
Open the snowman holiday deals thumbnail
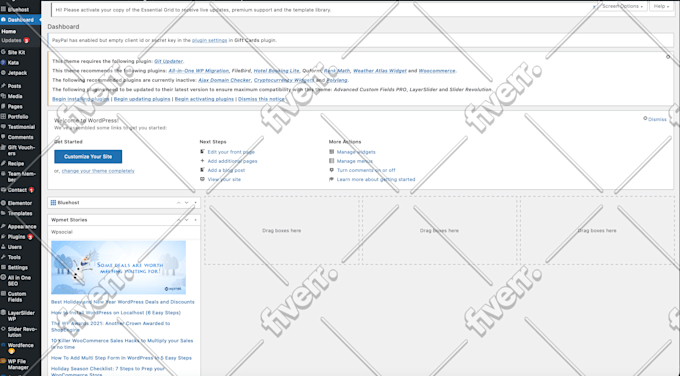coord(118,268)
